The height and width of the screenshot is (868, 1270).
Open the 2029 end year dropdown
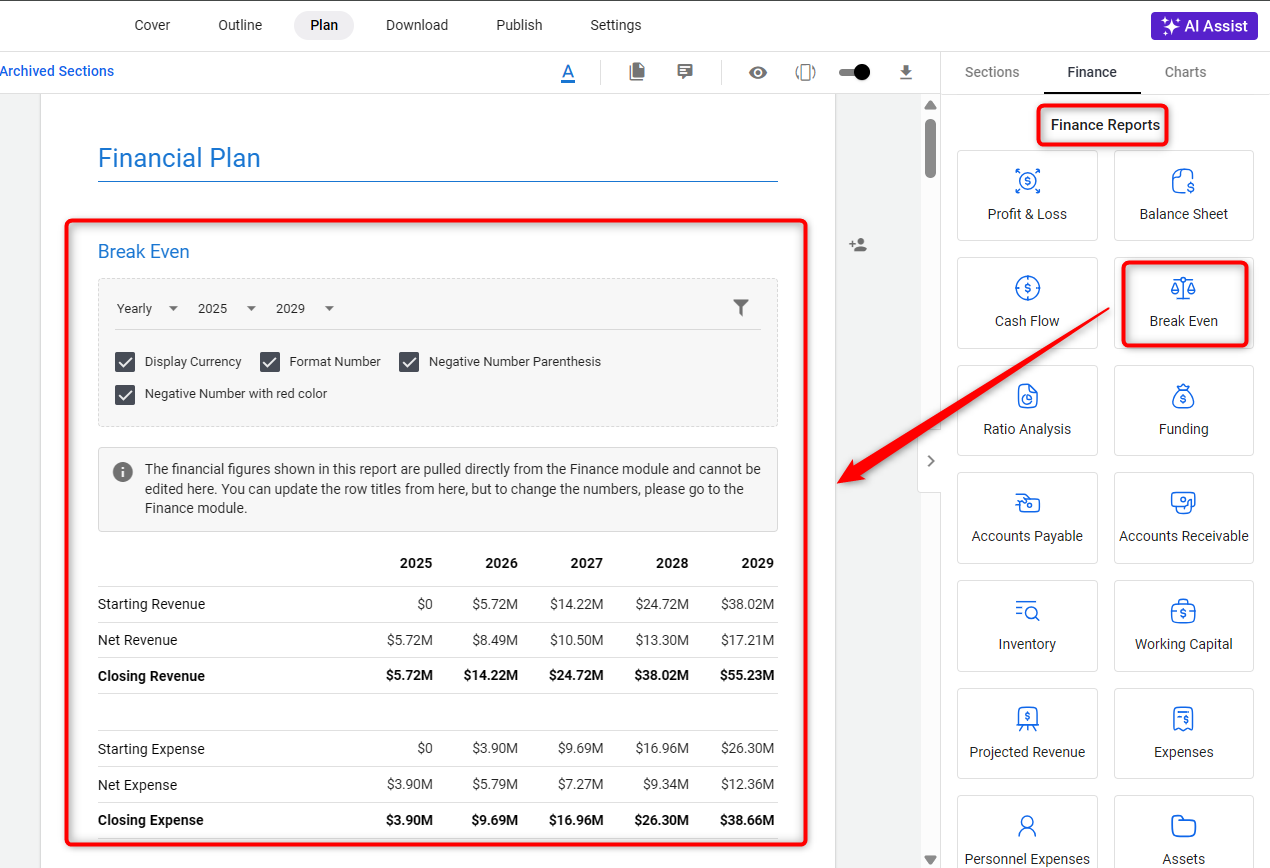[x=305, y=309]
